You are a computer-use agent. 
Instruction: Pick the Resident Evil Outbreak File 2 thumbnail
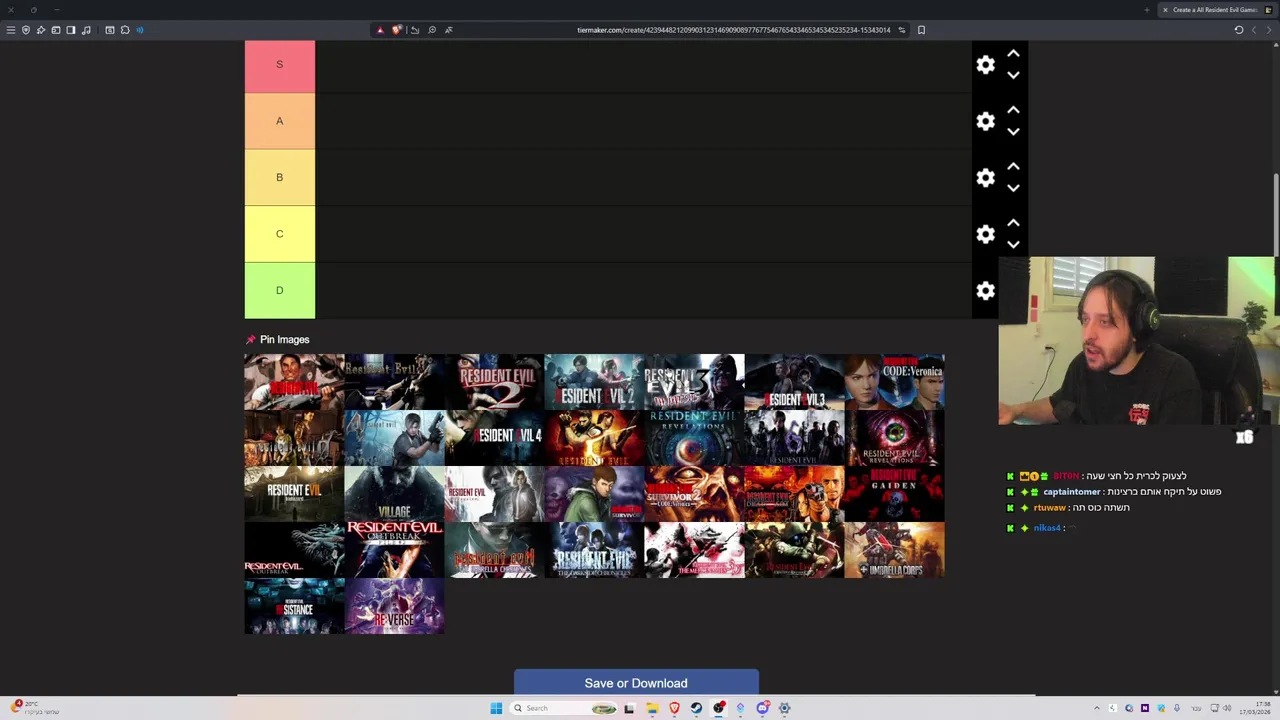tap(394, 550)
